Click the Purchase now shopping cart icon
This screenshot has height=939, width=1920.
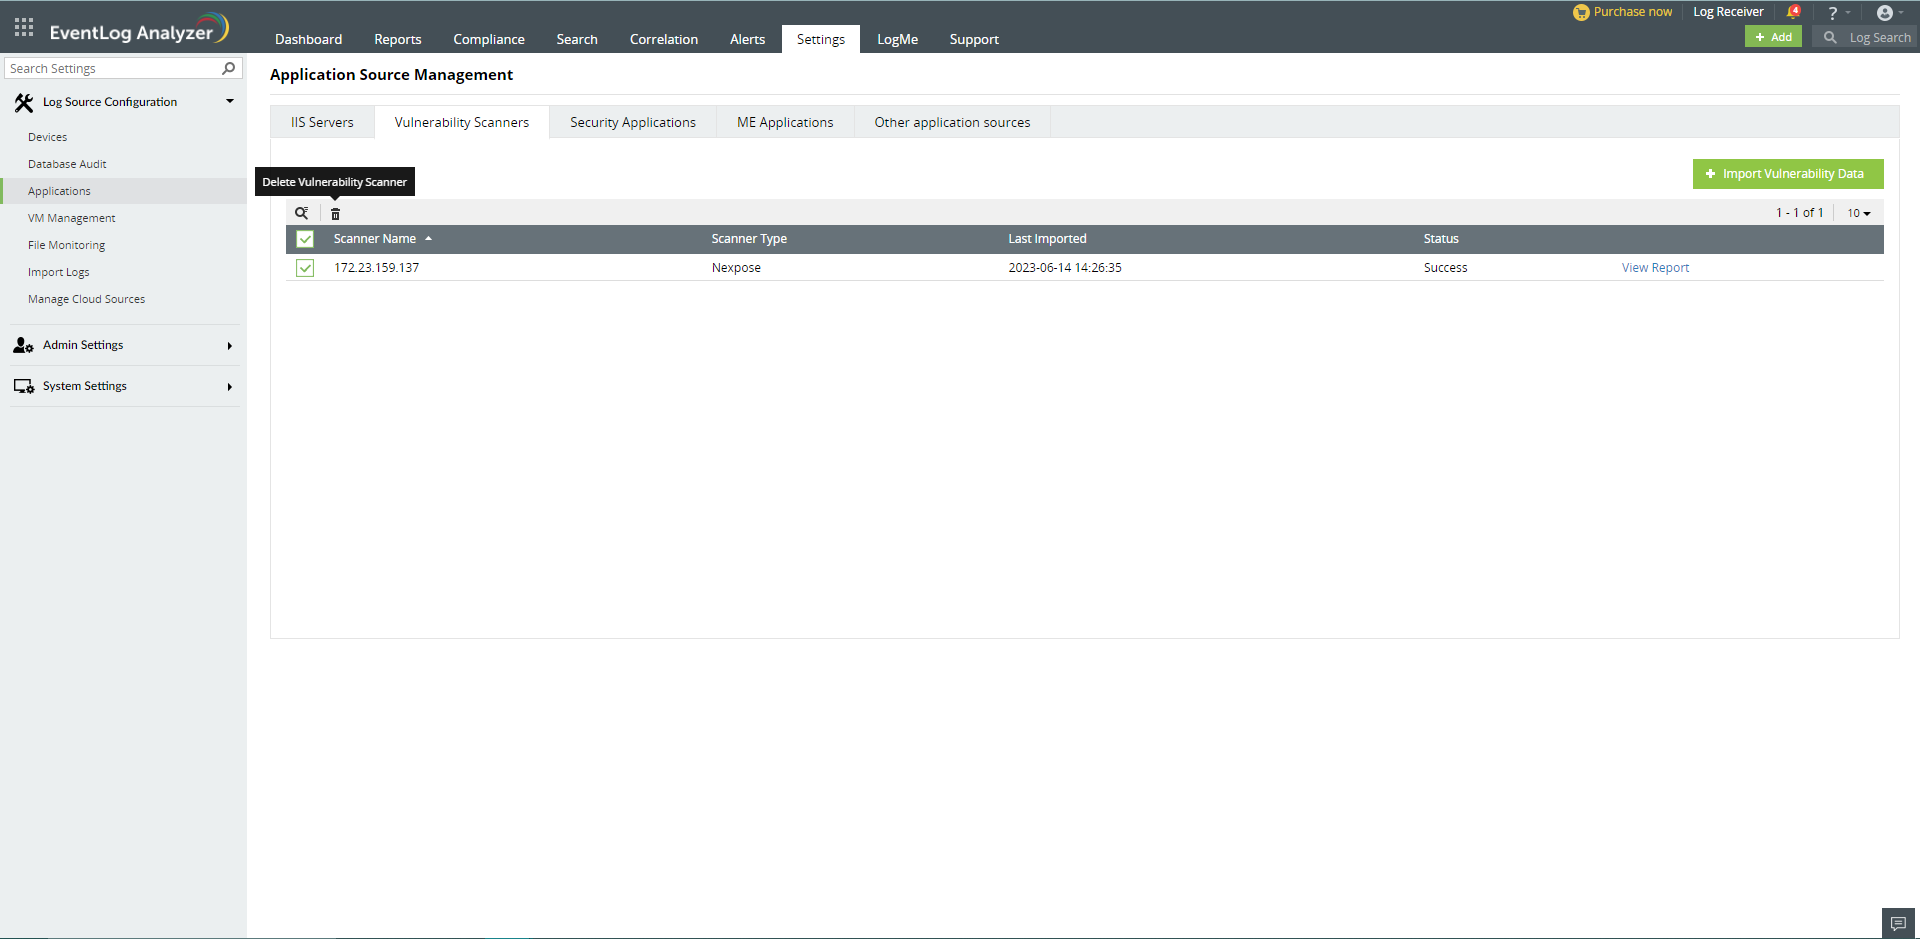pyautogui.click(x=1580, y=11)
